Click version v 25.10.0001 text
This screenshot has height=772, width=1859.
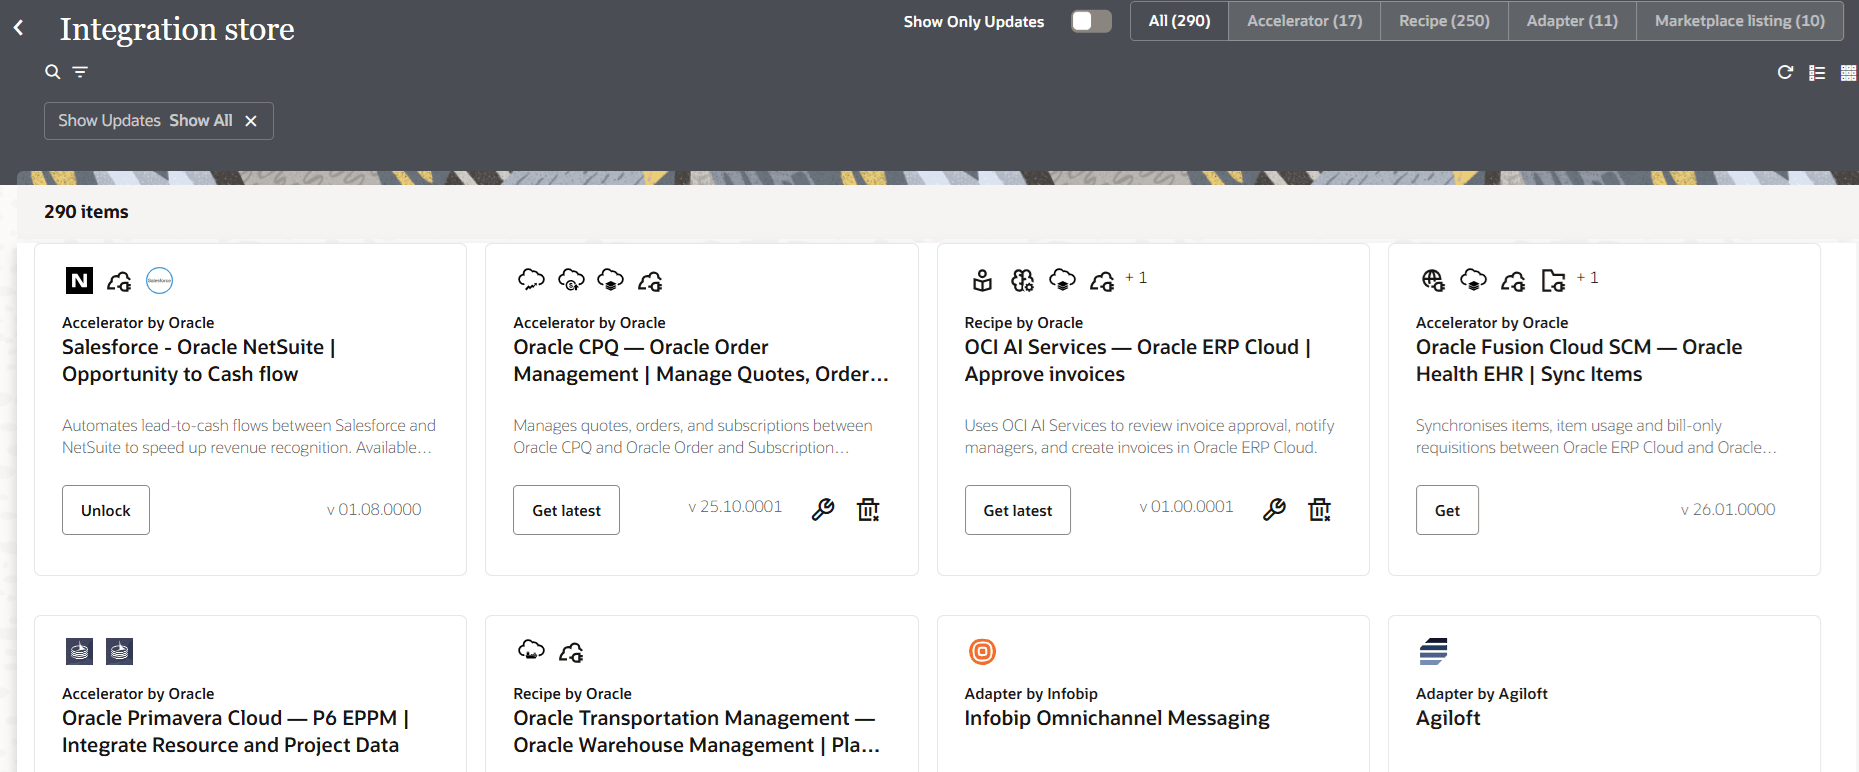(735, 507)
